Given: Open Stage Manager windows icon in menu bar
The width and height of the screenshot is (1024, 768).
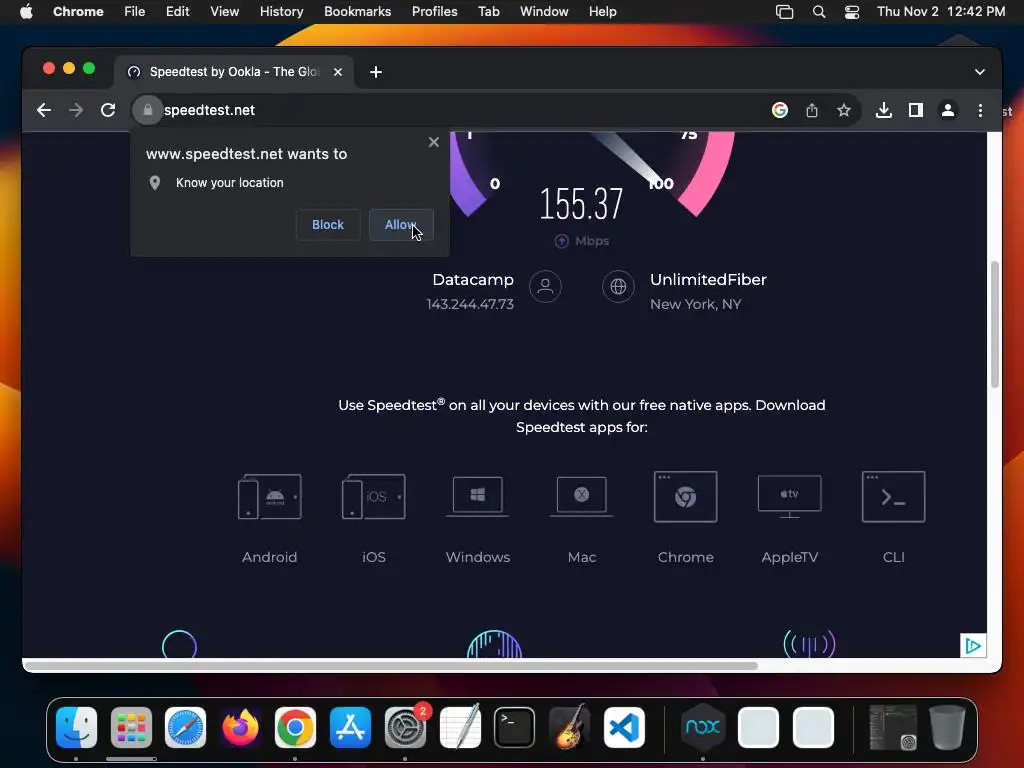Looking at the screenshot, I should pyautogui.click(x=784, y=12).
